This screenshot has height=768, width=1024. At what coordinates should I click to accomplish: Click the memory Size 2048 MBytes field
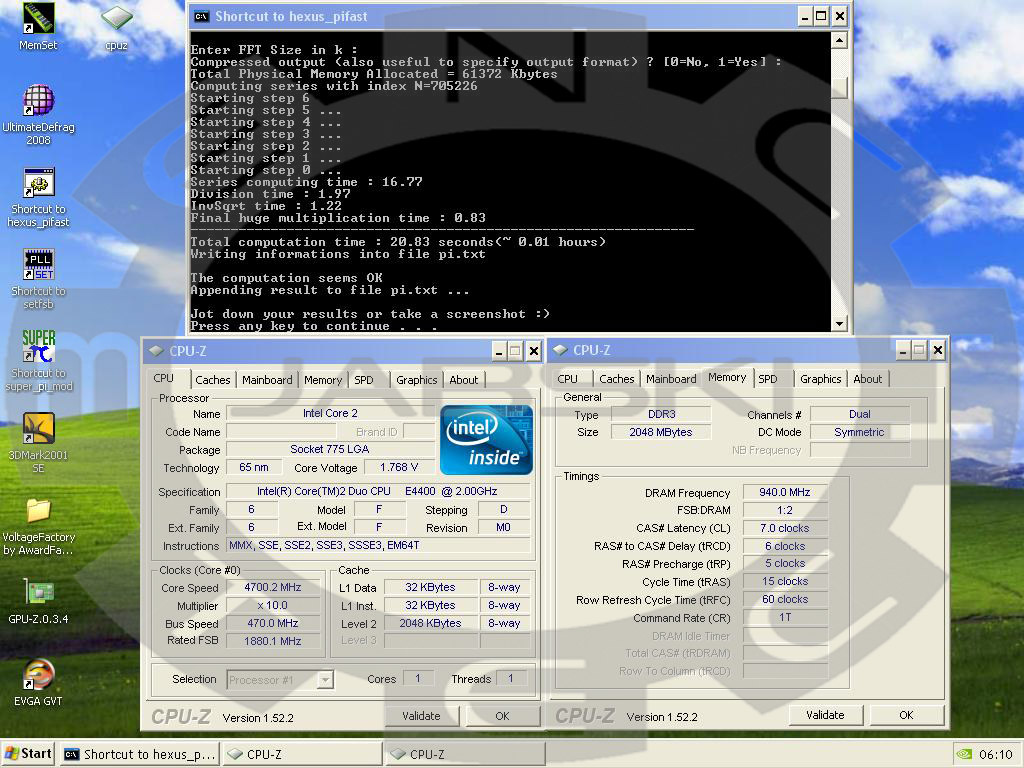661,432
